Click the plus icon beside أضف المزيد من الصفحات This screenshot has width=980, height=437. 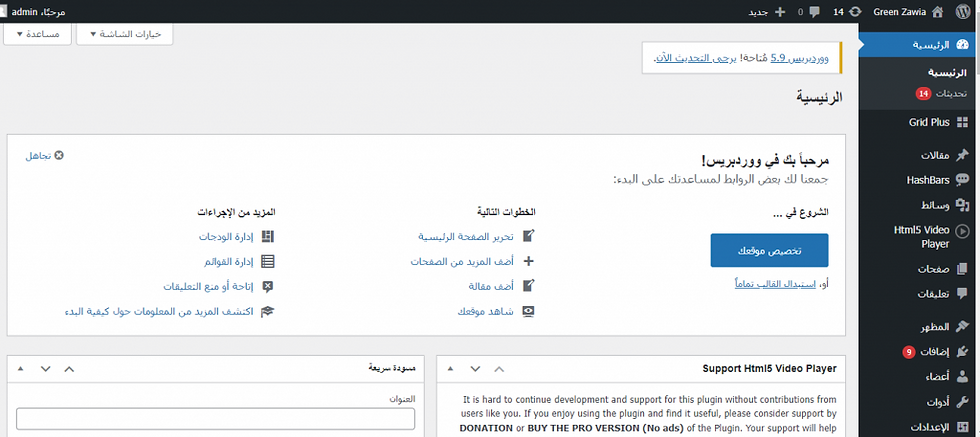(x=529, y=261)
